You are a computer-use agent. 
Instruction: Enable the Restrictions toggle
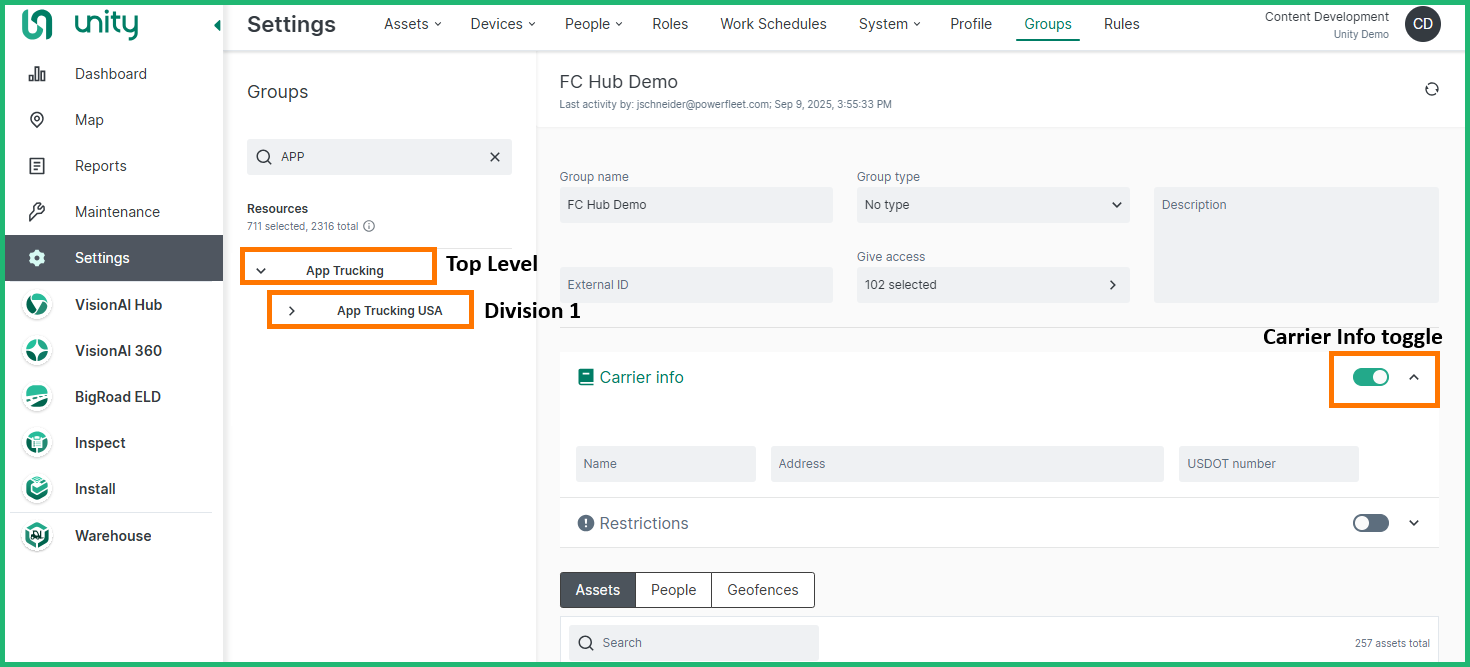pos(1370,523)
